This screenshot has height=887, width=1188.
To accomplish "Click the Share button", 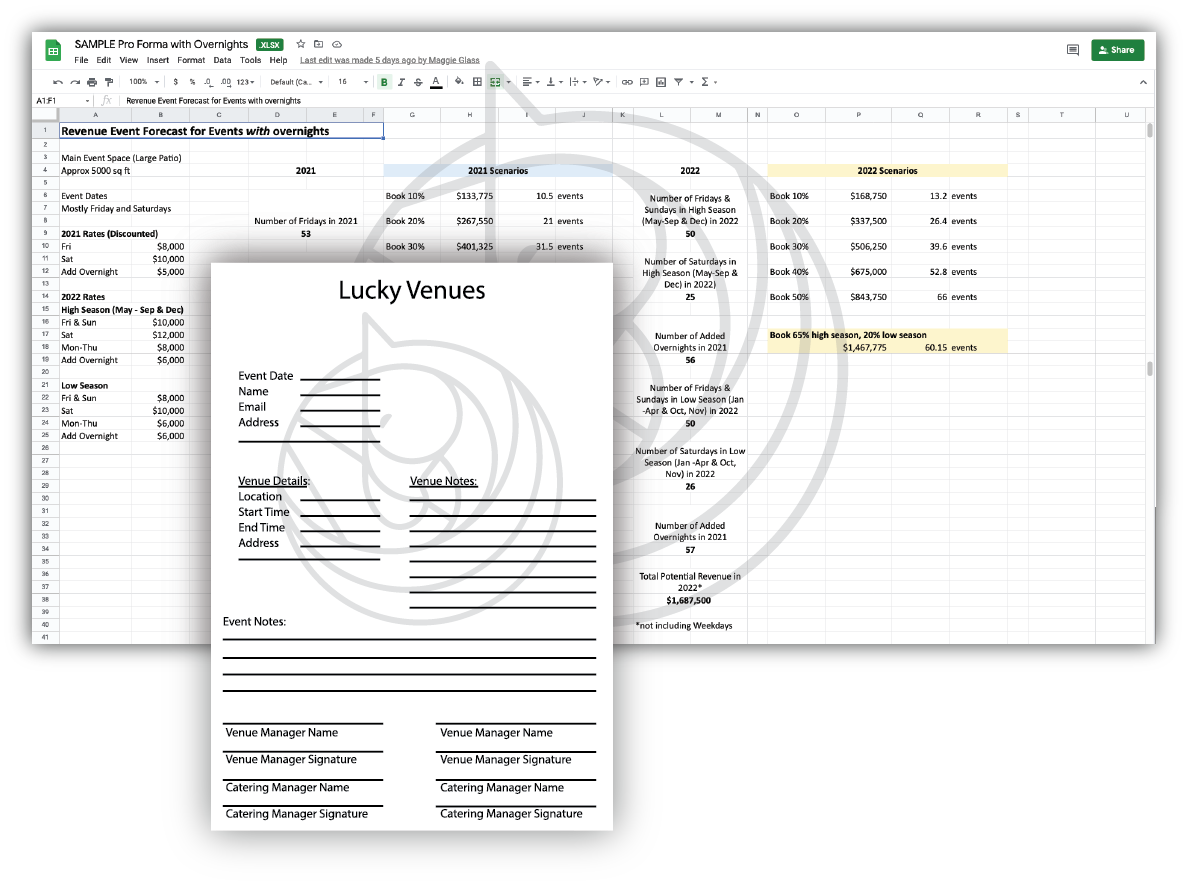I will coord(1118,50).
